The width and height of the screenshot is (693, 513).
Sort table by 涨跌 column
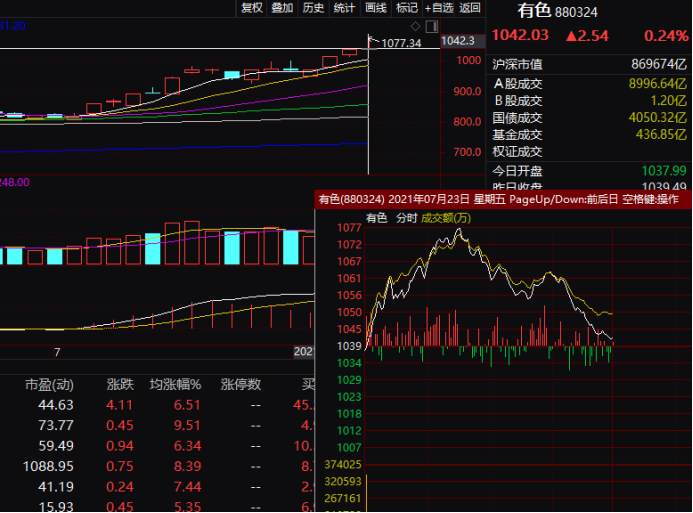pyautogui.click(x=120, y=384)
